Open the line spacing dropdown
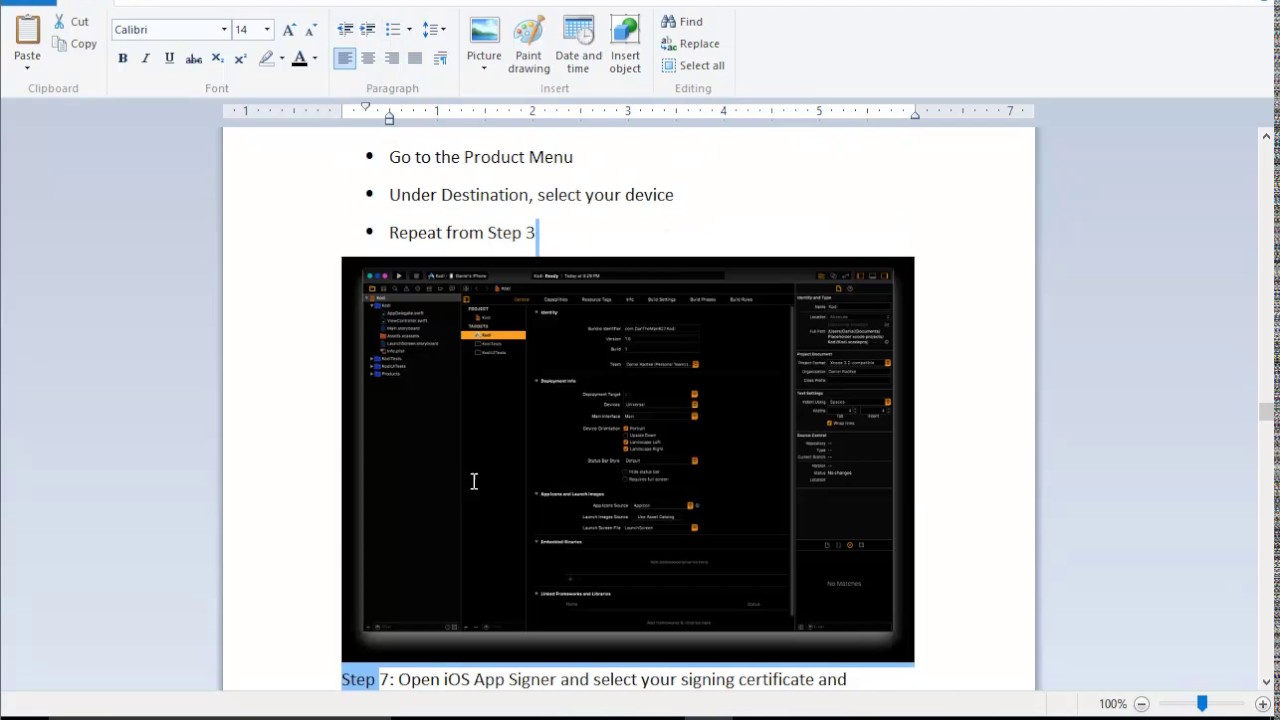The width and height of the screenshot is (1280, 720). (x=434, y=30)
